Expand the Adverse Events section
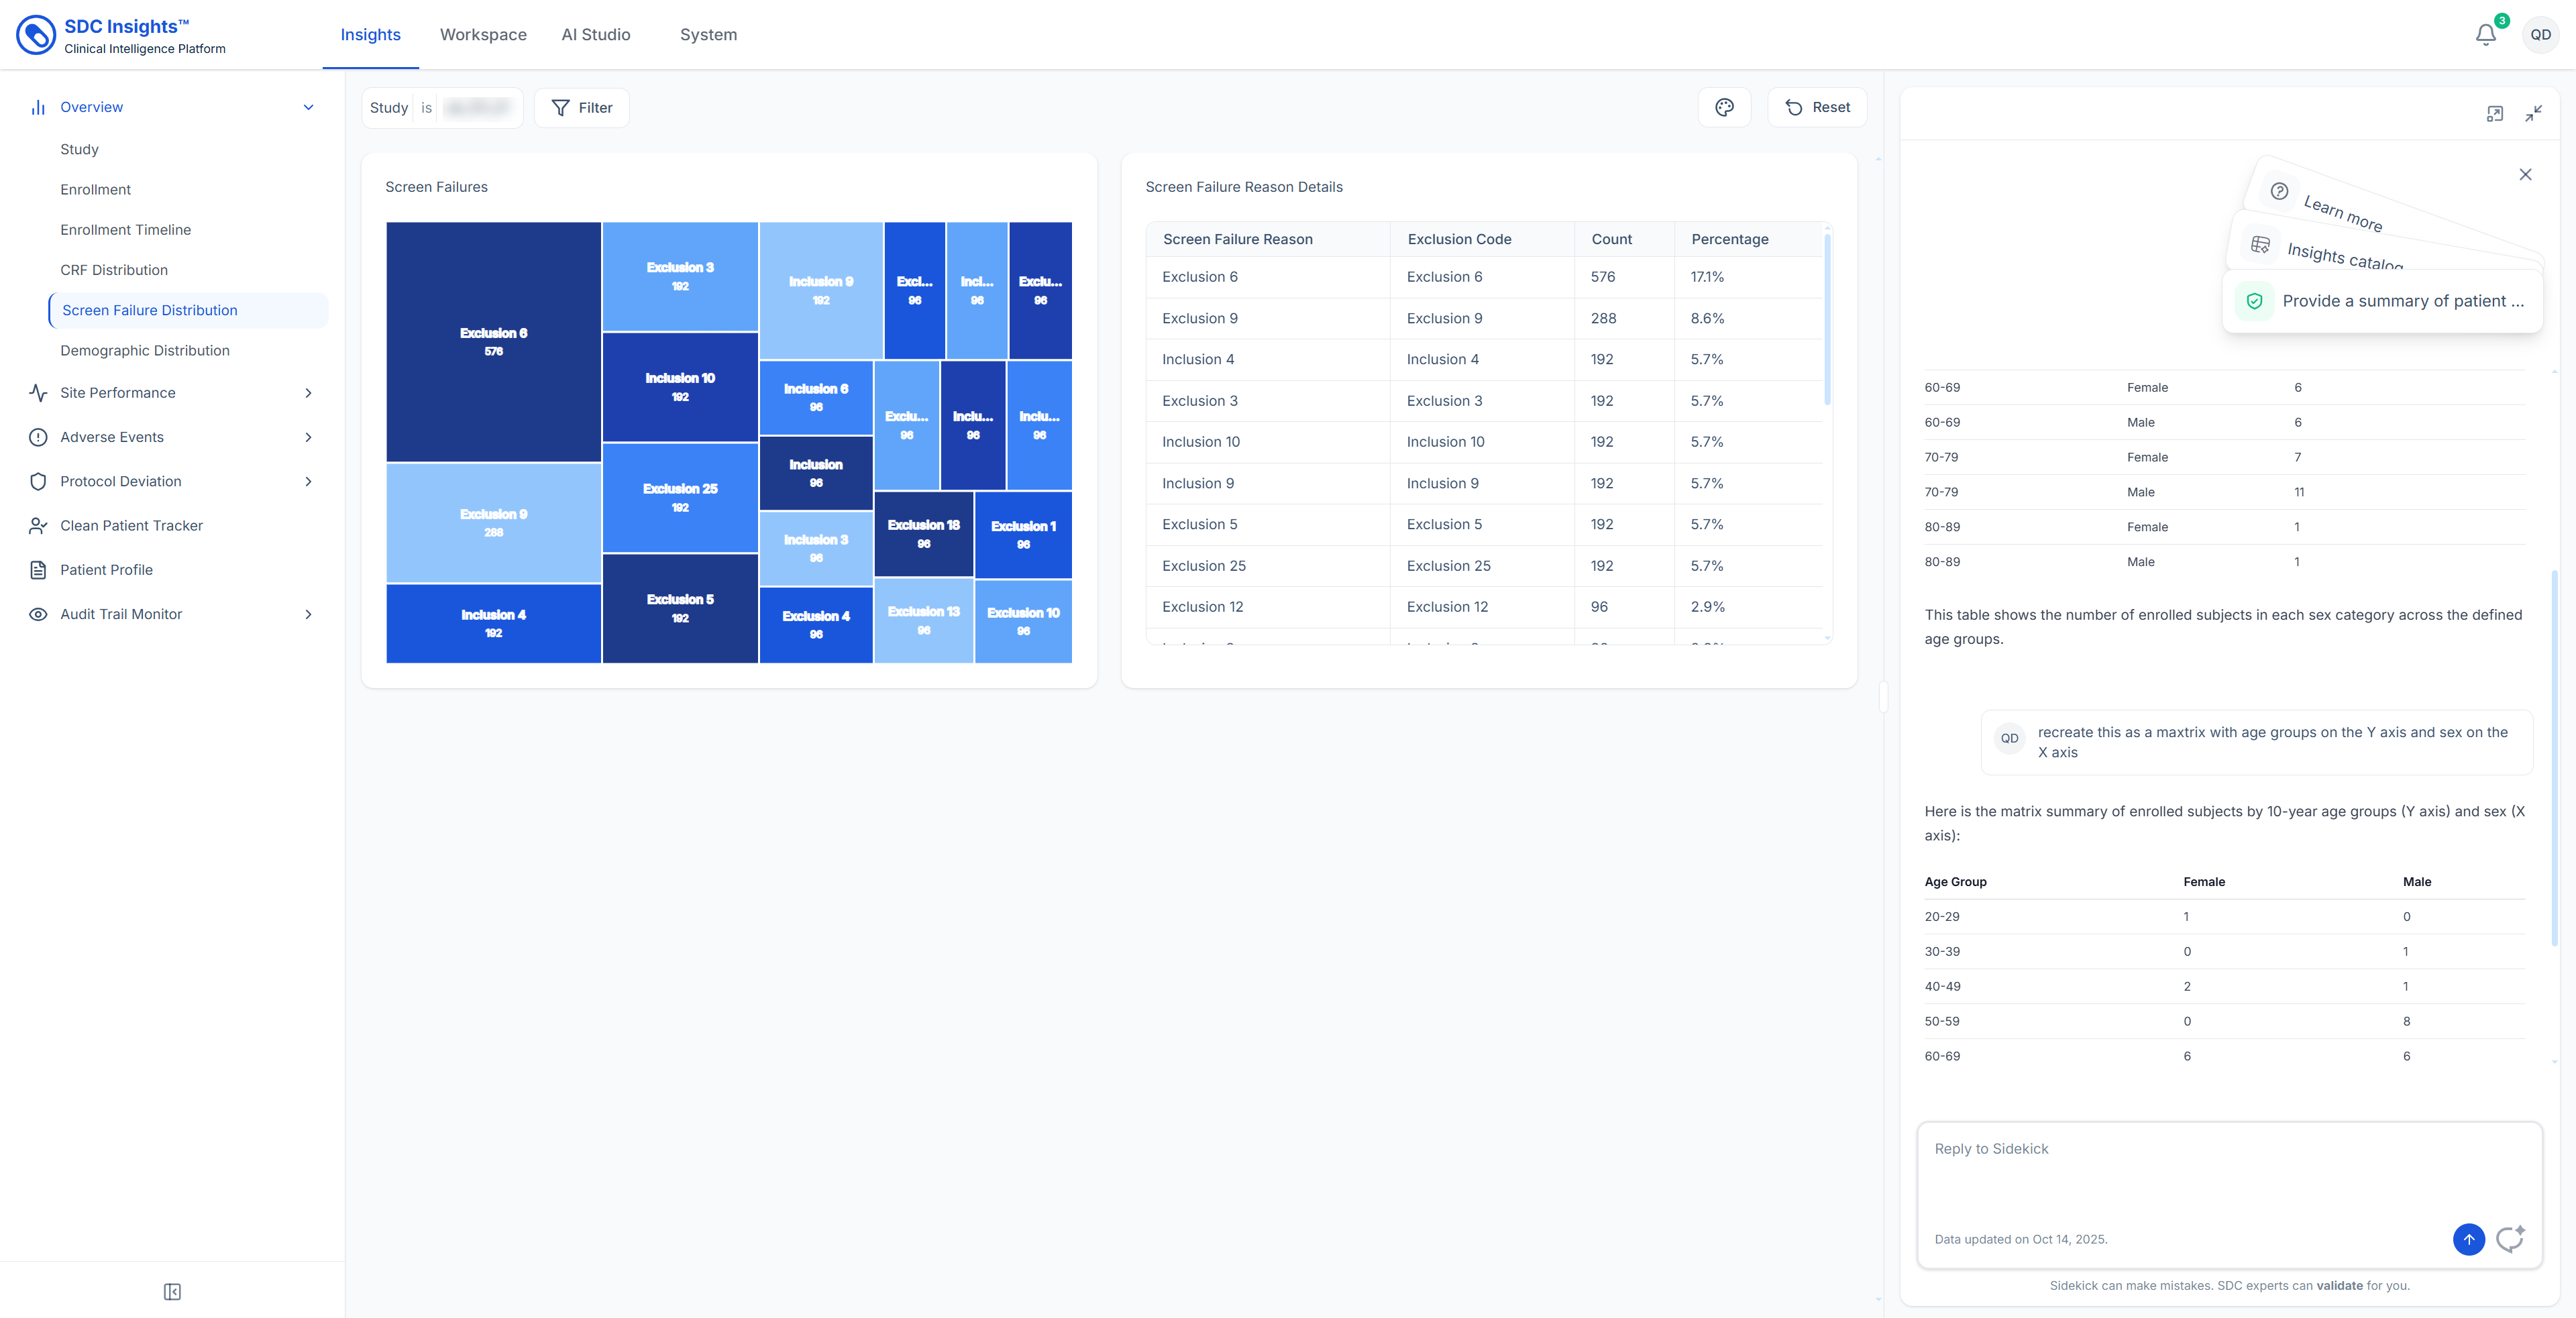The height and width of the screenshot is (1318, 2576). point(308,437)
